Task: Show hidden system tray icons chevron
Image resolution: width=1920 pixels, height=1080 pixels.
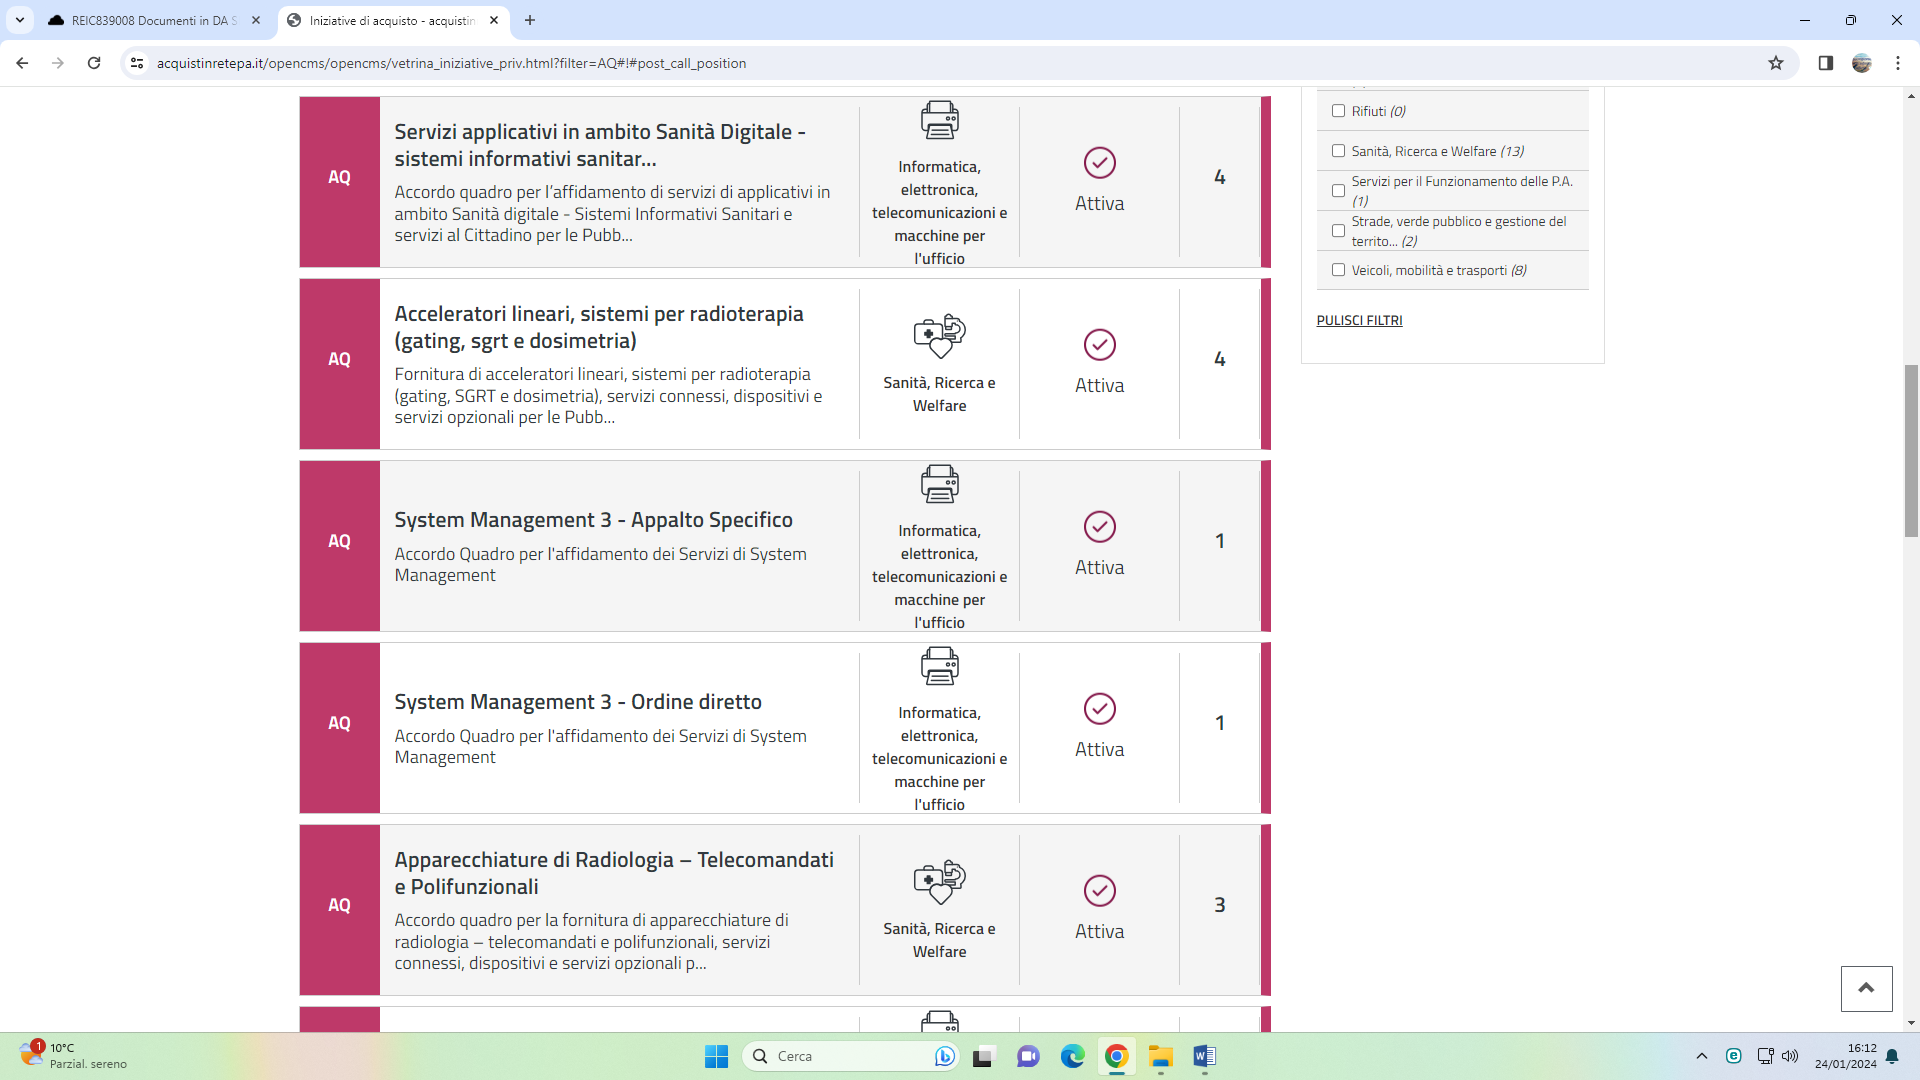Action: pos(1701,1056)
